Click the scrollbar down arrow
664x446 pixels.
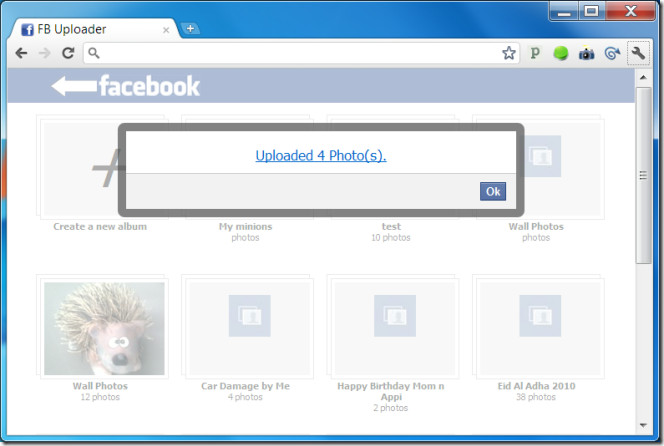pos(643,425)
